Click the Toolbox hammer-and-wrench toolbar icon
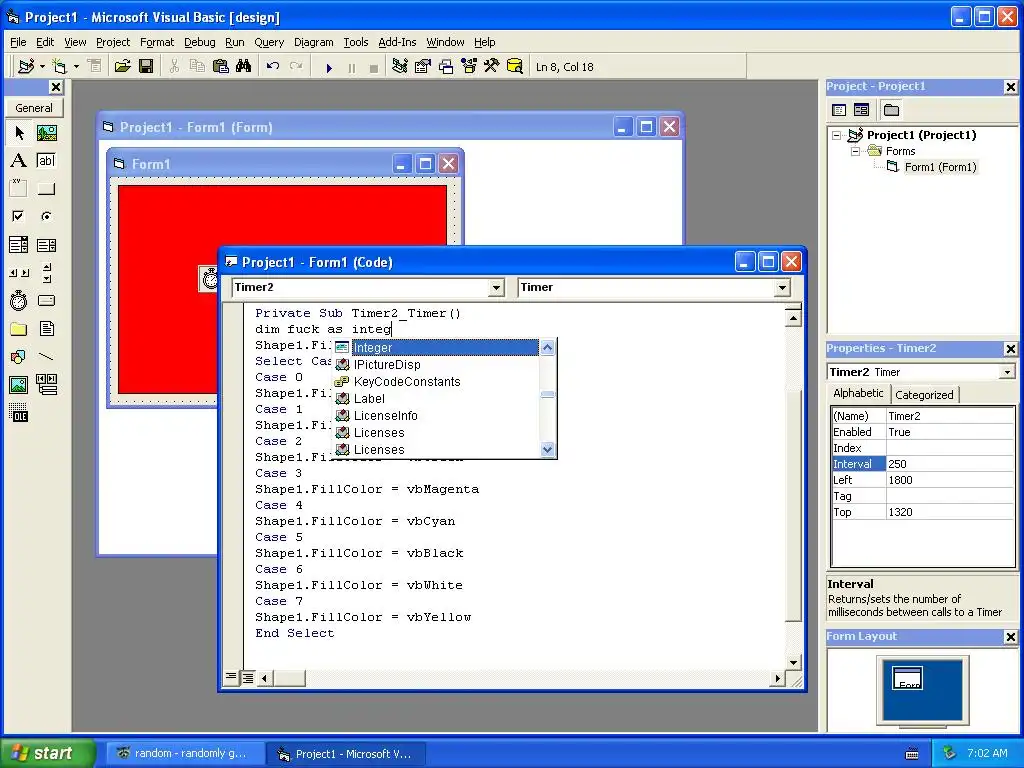The height and width of the screenshot is (768, 1024). (x=492, y=66)
